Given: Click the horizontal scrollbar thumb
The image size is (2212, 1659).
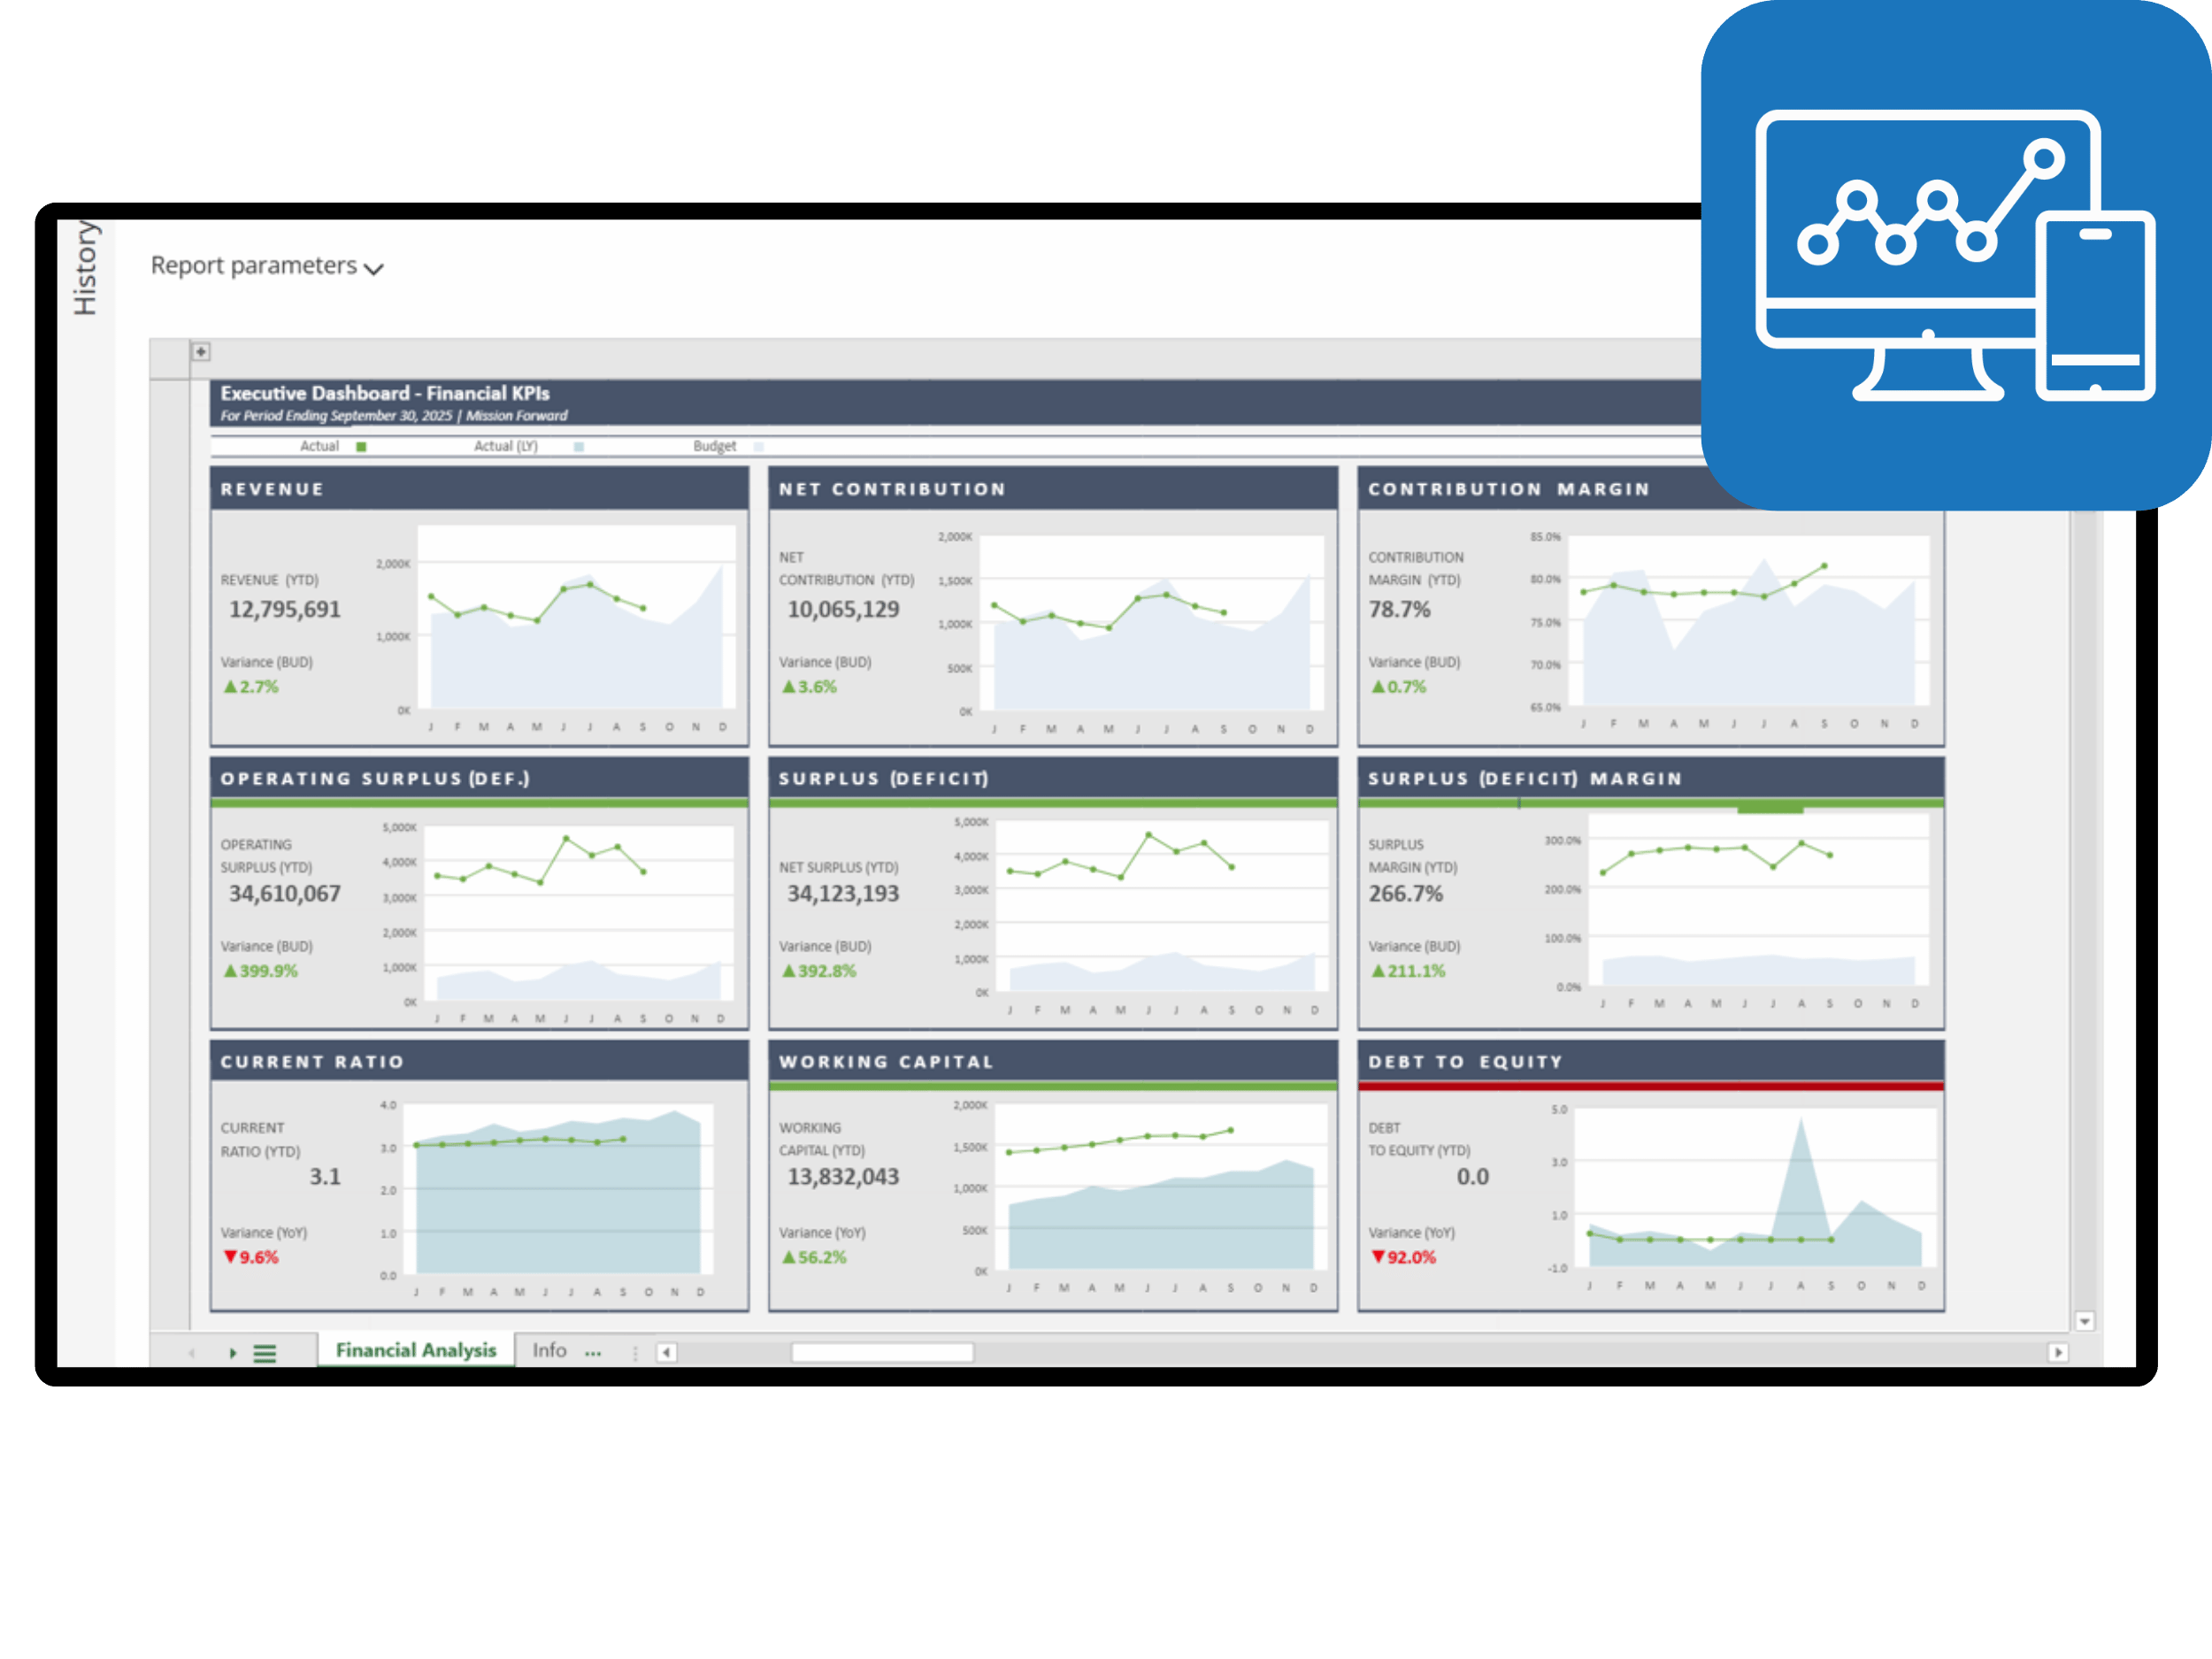Looking at the screenshot, I should (881, 1353).
